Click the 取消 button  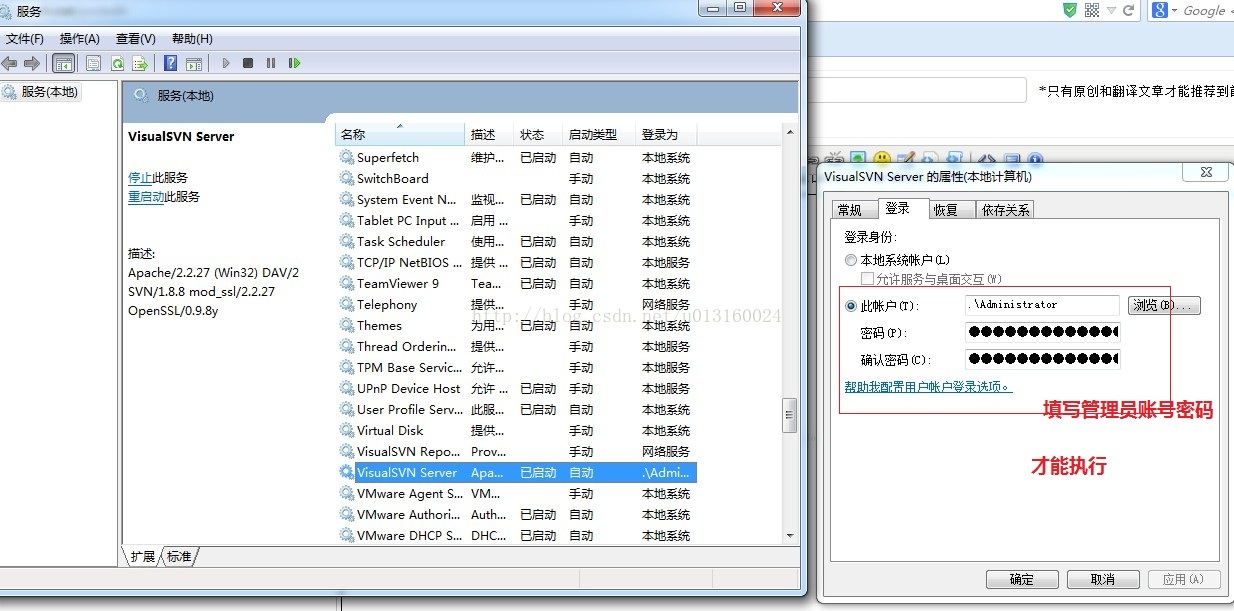tap(1103, 579)
